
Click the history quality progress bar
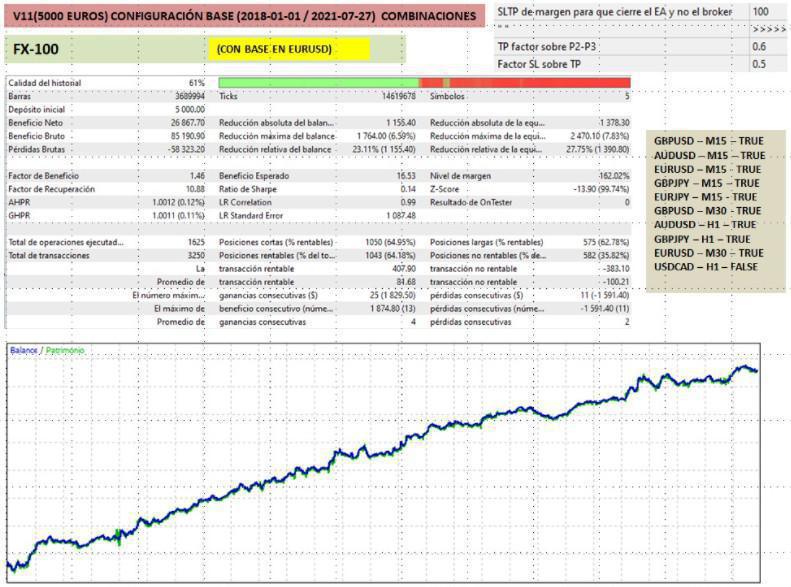click(424, 83)
